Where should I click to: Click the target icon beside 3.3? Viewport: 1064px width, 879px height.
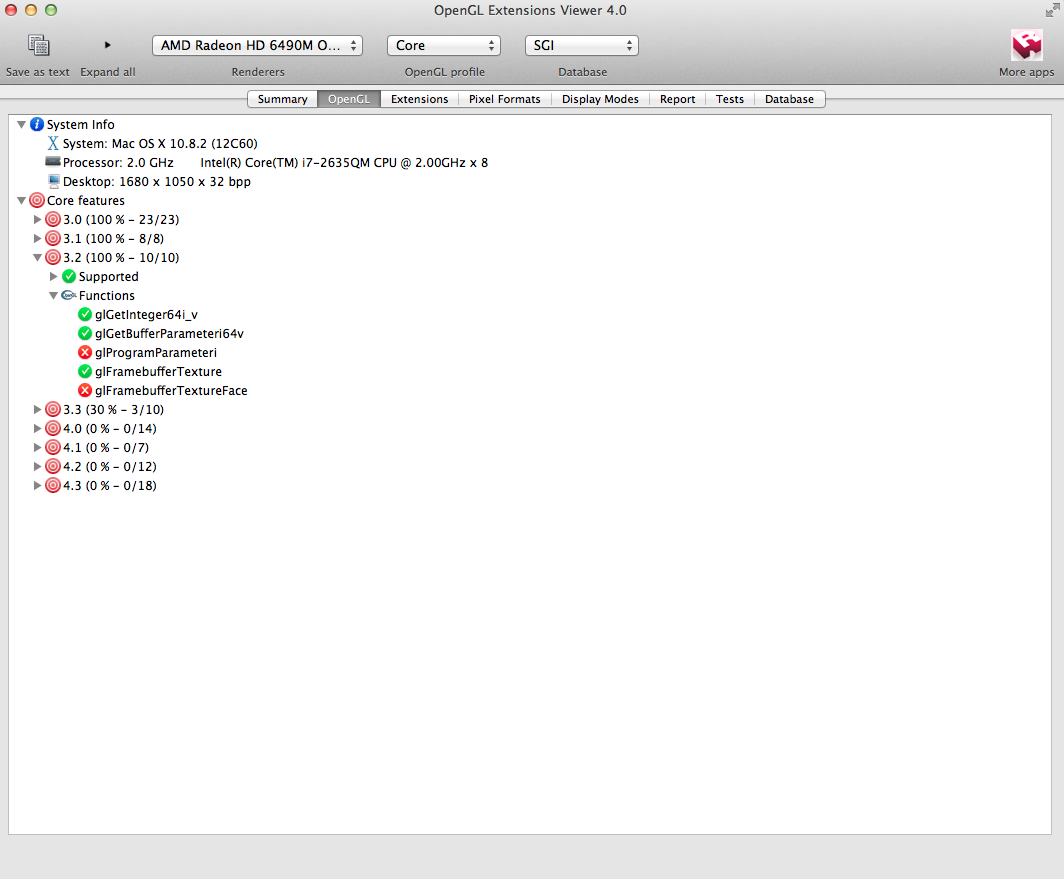pyautogui.click(x=53, y=409)
